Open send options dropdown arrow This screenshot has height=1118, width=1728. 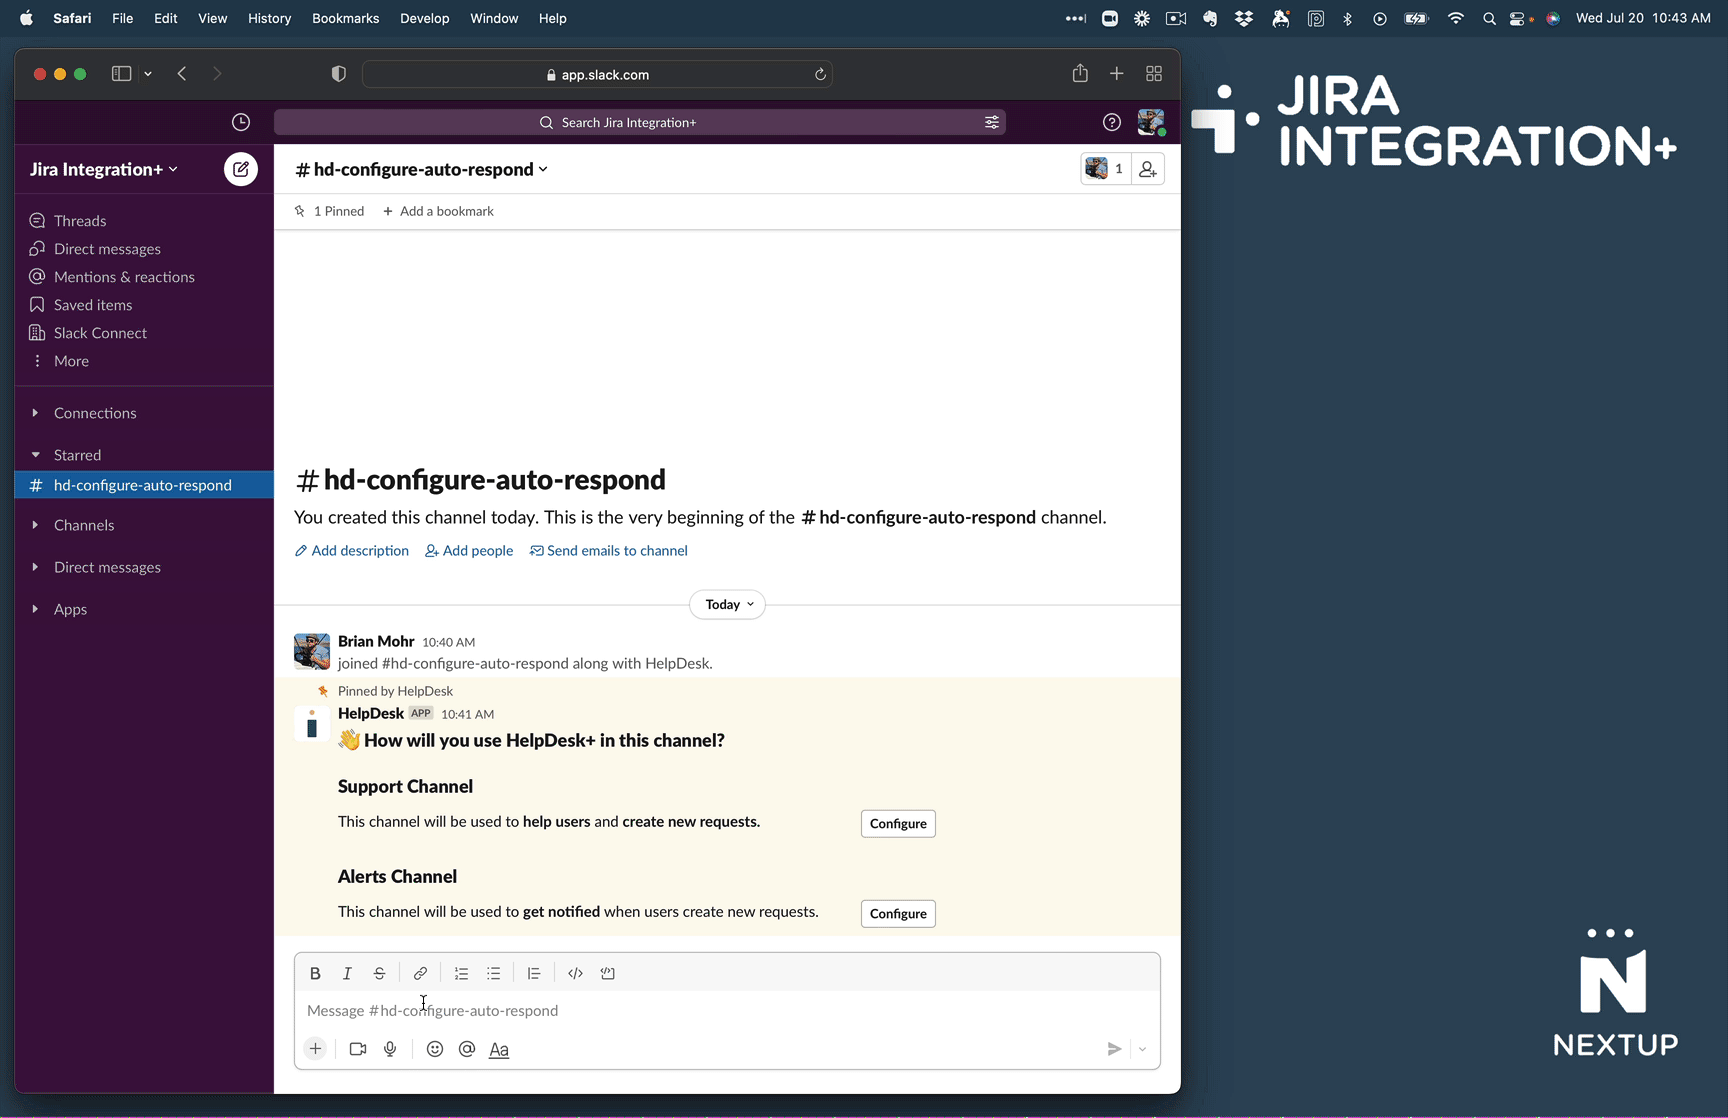[1142, 1049]
